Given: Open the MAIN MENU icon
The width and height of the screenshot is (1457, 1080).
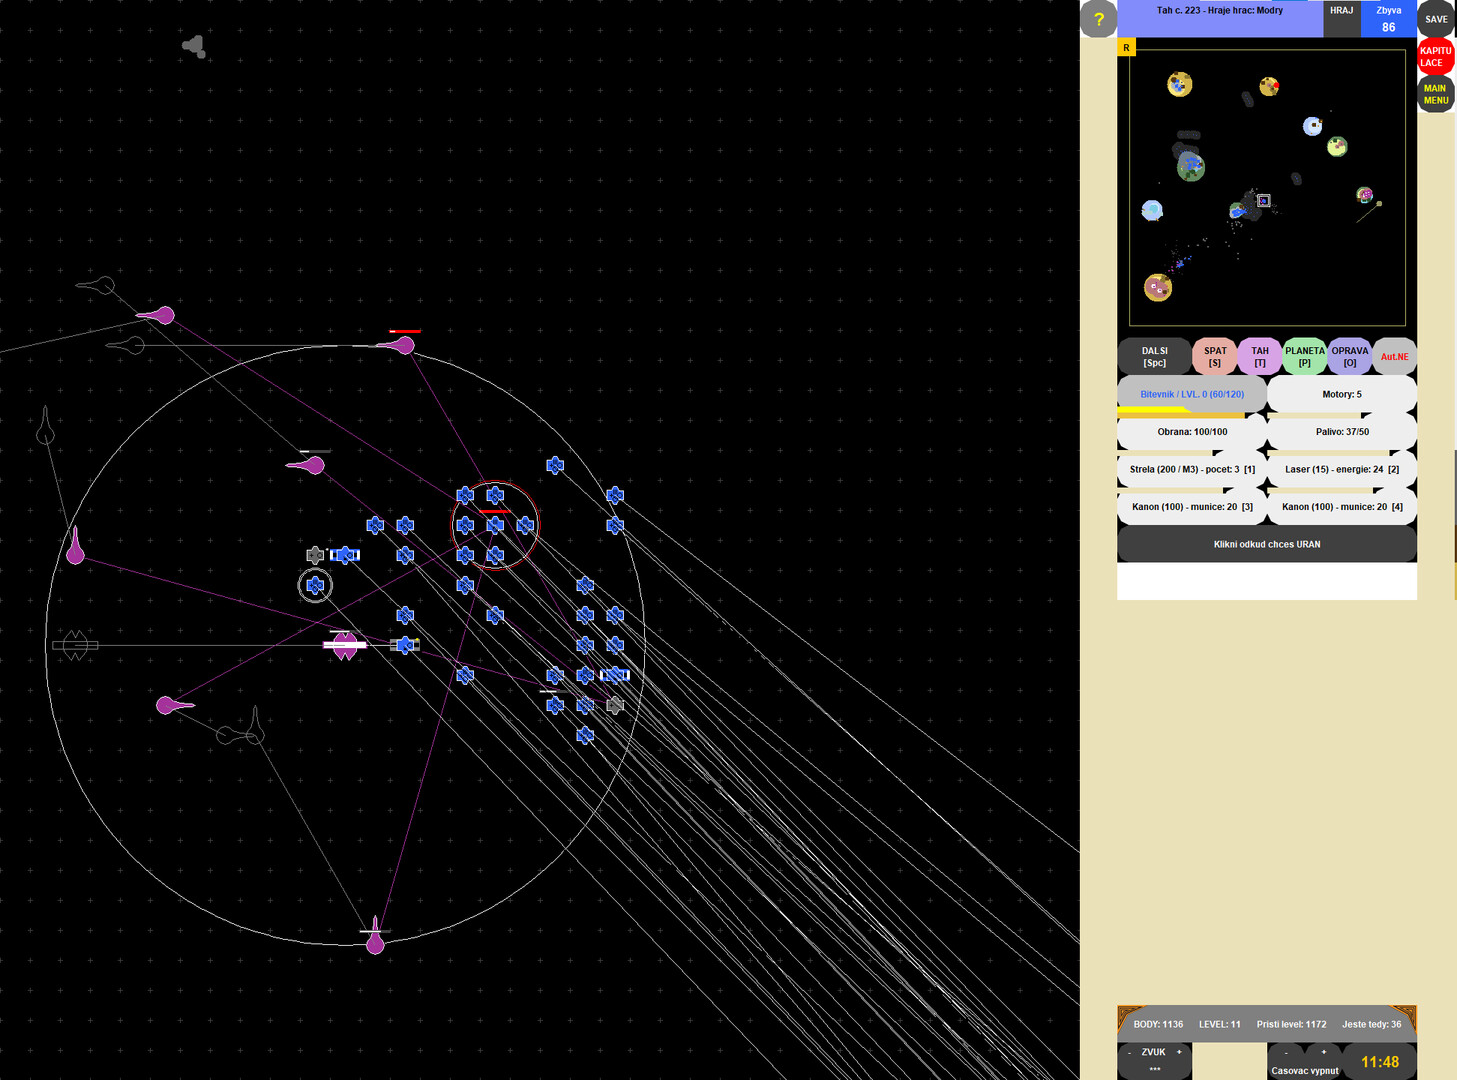Looking at the screenshot, I should (x=1435, y=94).
